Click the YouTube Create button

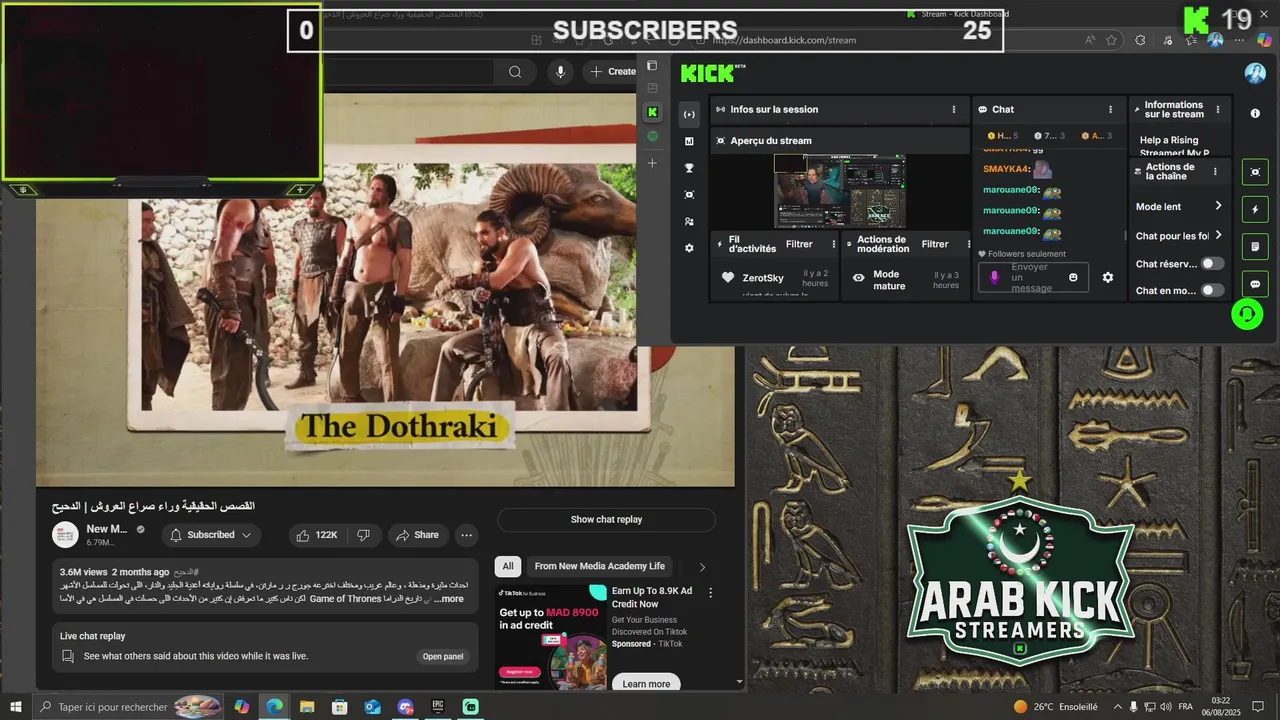(x=612, y=71)
